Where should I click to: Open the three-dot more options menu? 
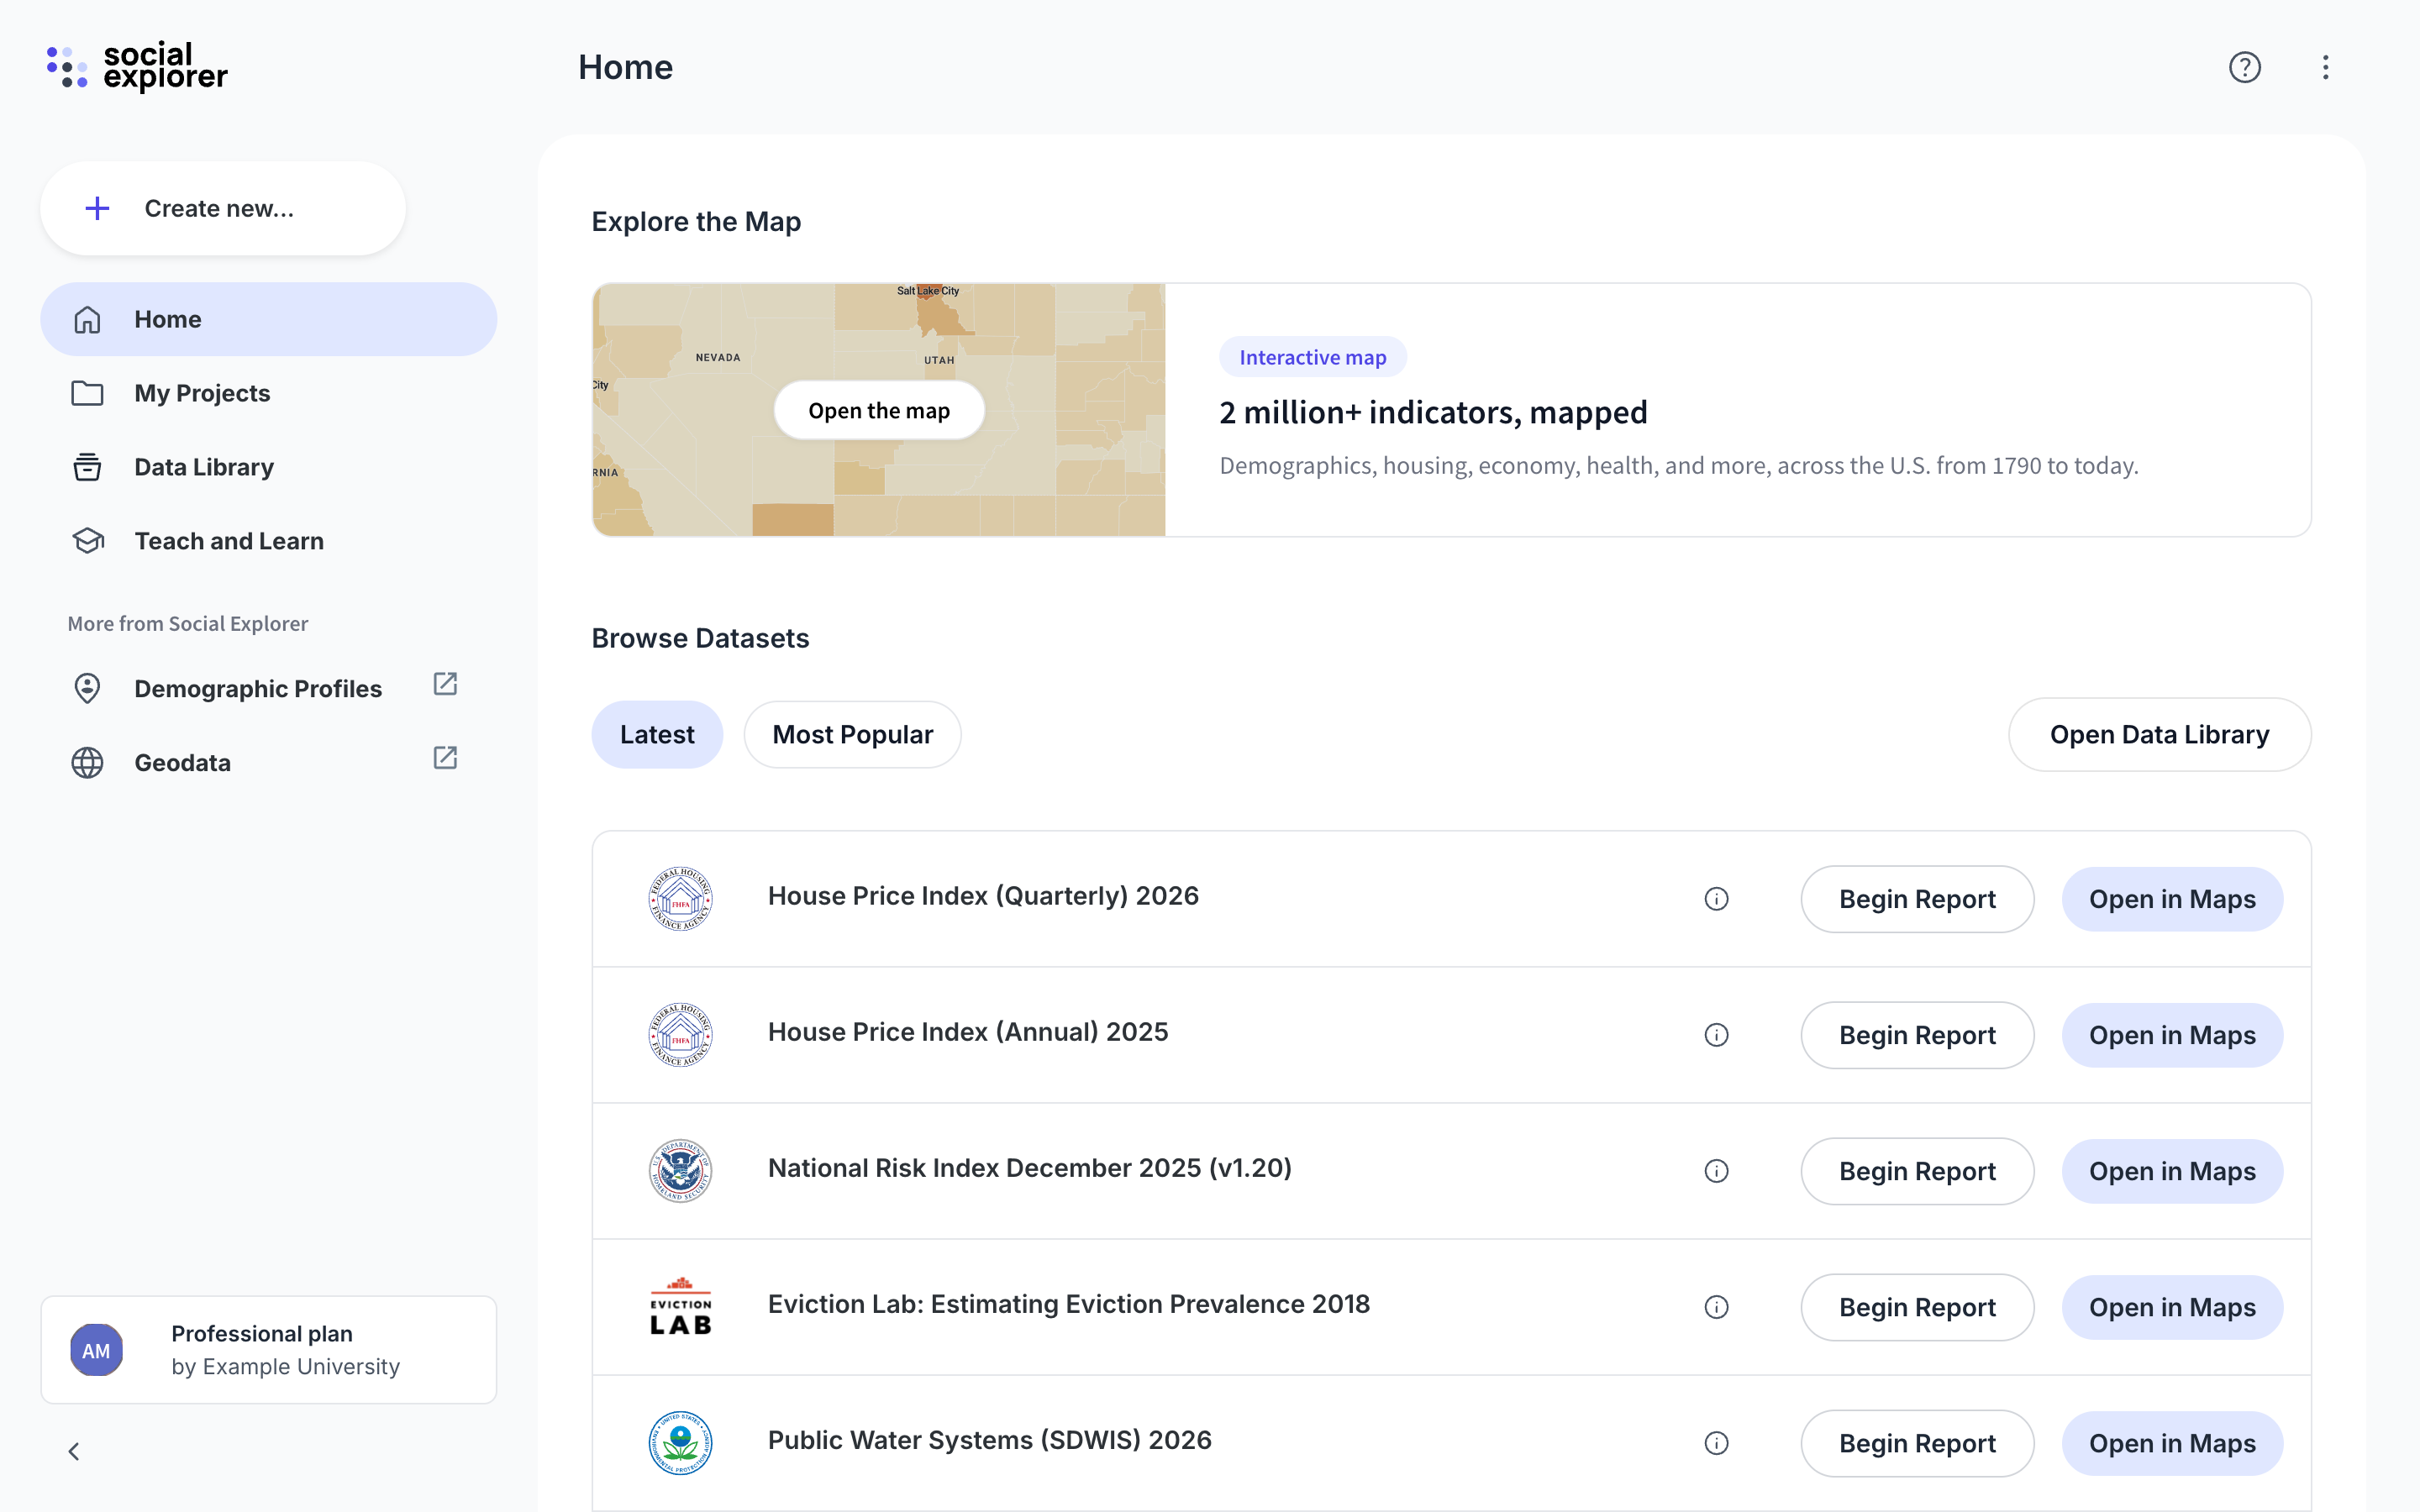coord(2326,67)
